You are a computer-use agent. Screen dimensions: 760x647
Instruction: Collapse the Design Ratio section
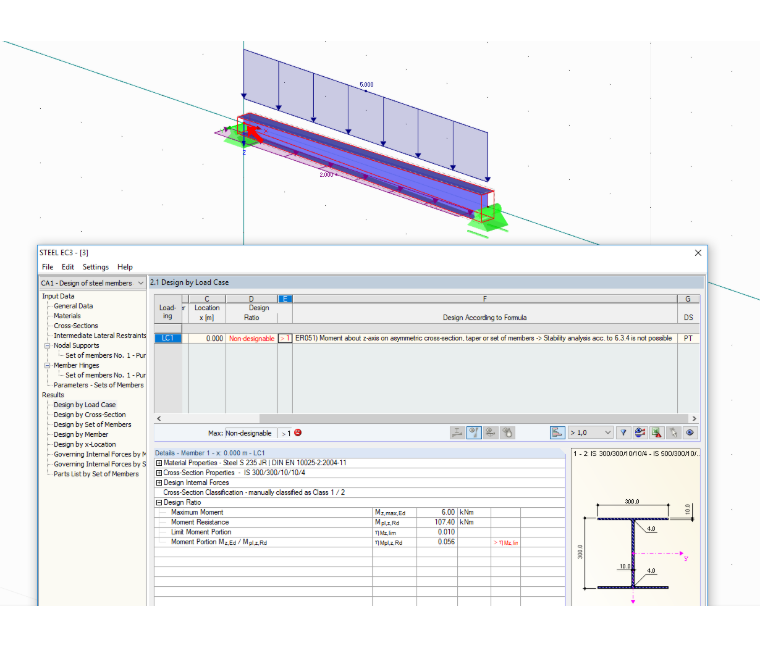click(158, 503)
